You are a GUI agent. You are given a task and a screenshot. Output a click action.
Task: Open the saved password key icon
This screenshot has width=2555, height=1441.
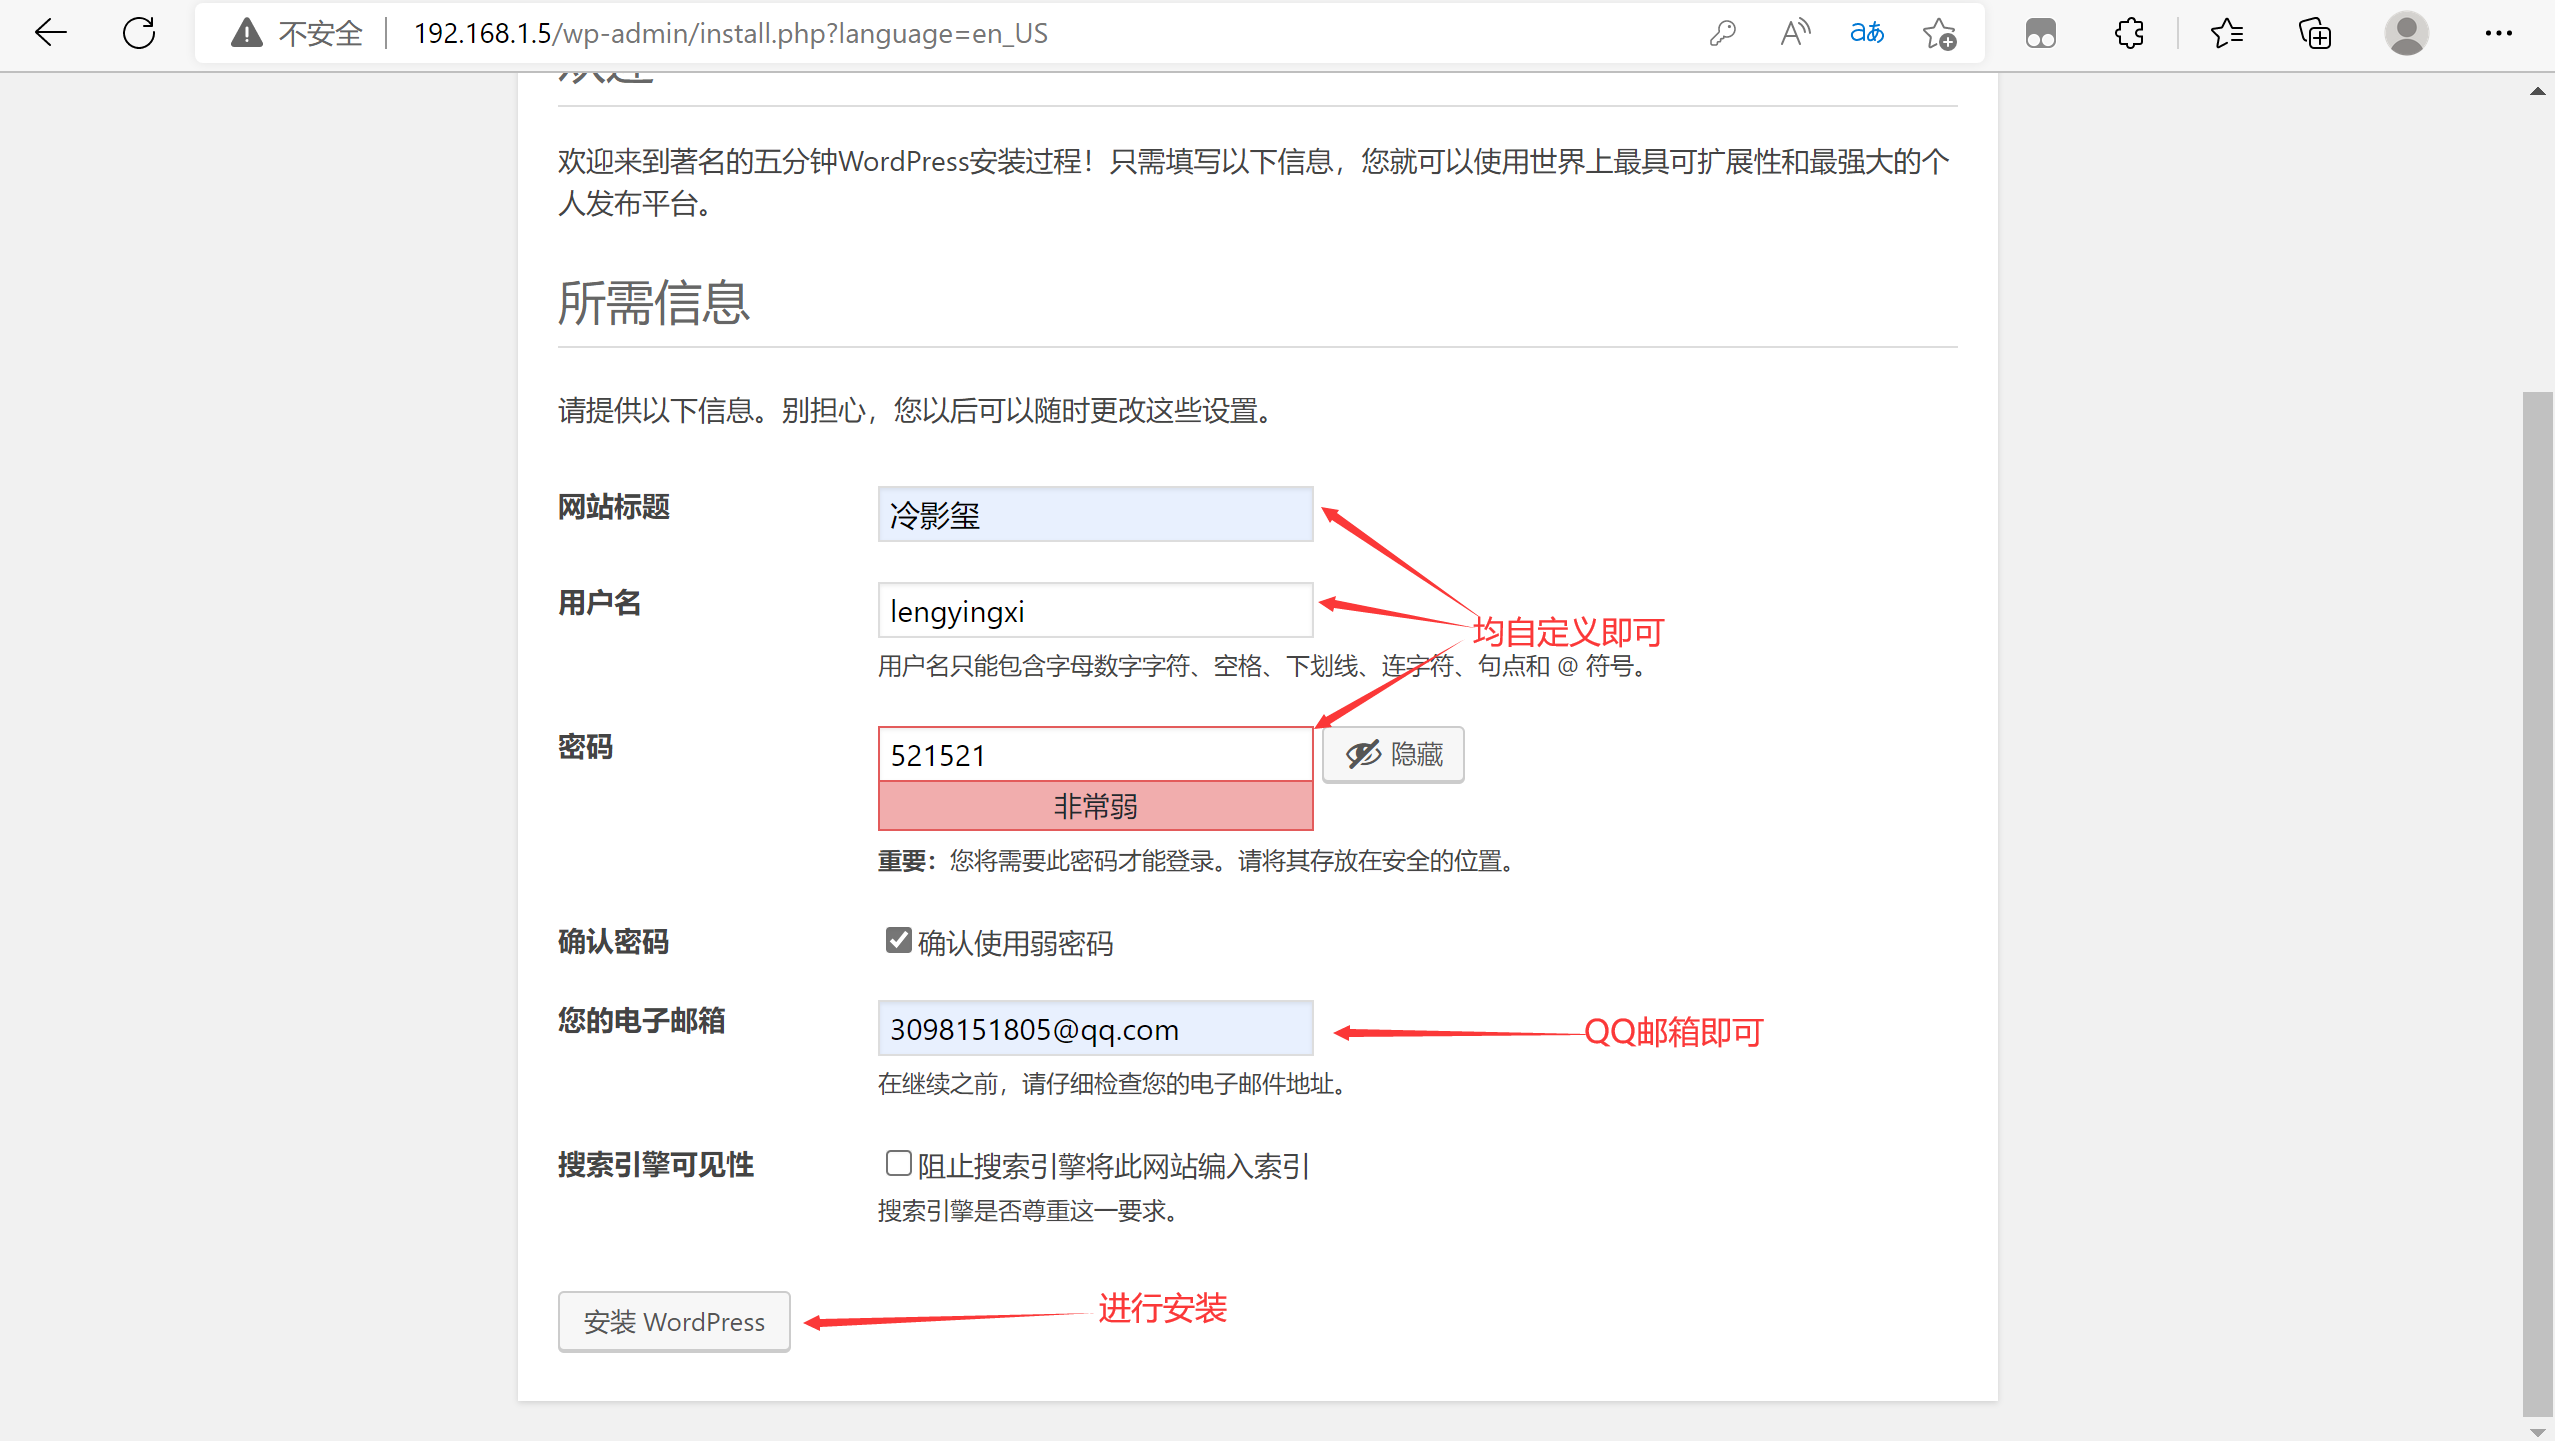coord(1722,33)
